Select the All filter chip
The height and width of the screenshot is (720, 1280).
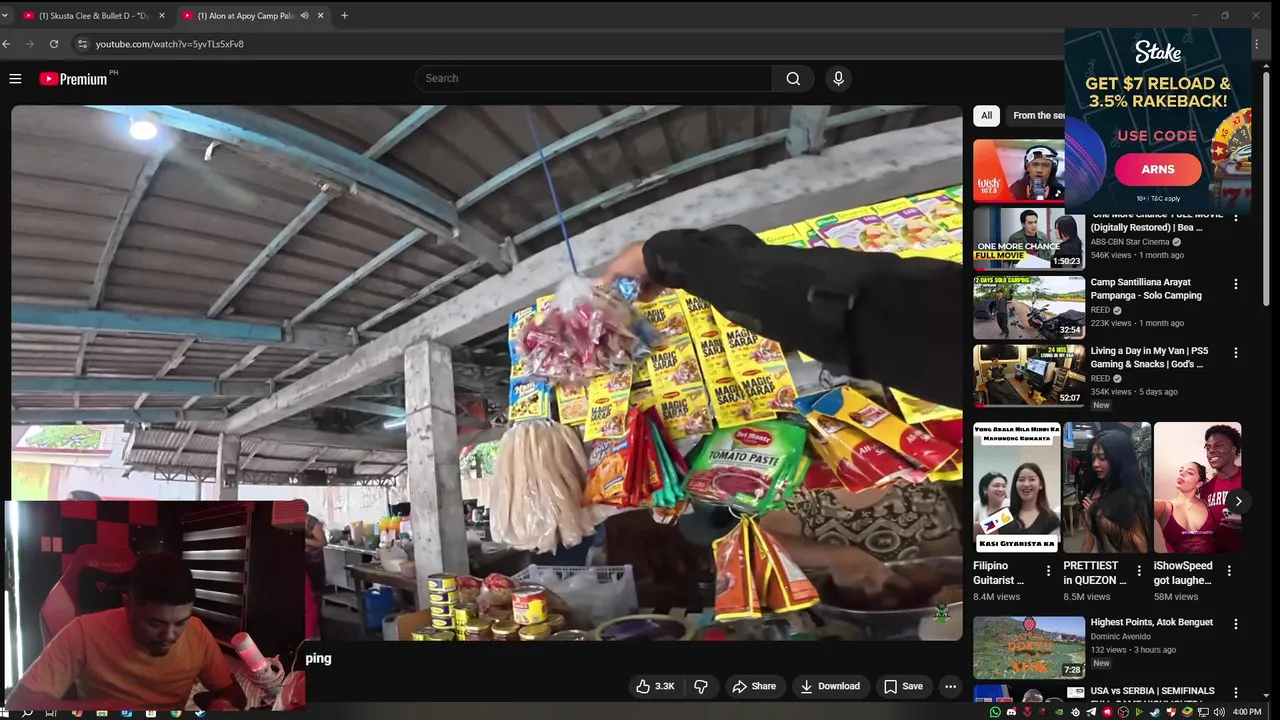click(x=986, y=116)
